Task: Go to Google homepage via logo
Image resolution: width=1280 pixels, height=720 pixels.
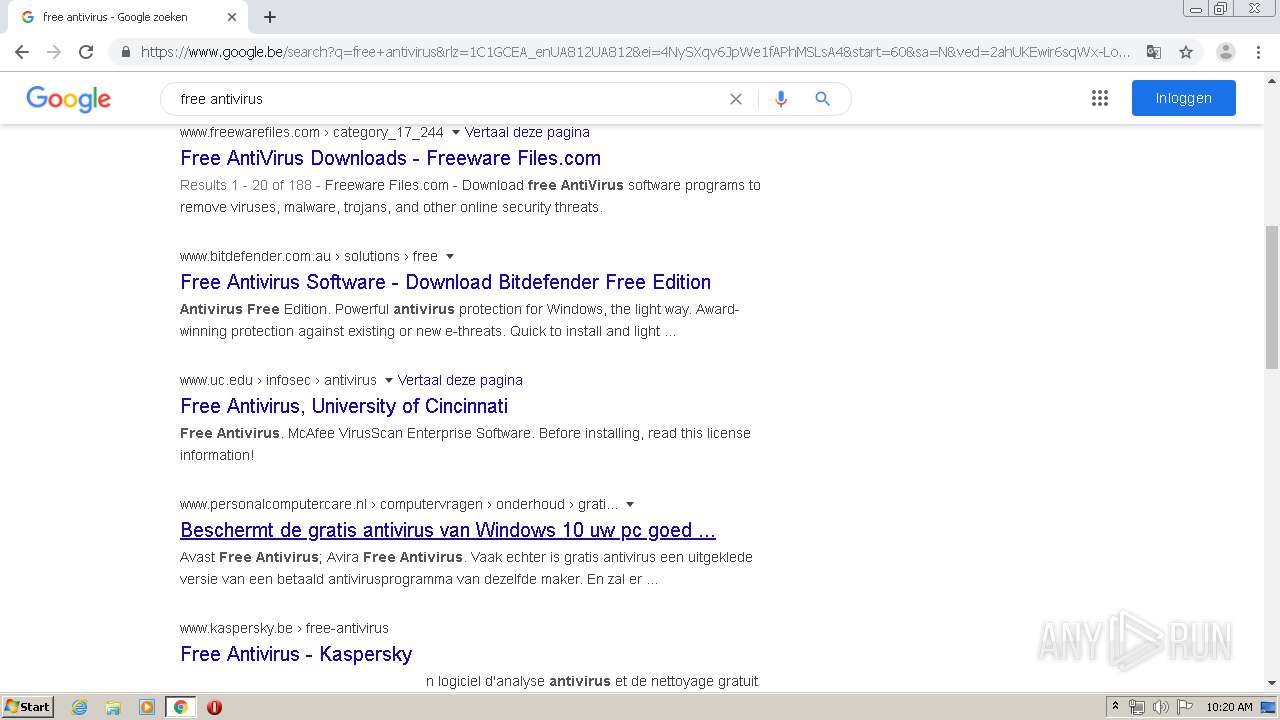Action: coord(68,99)
